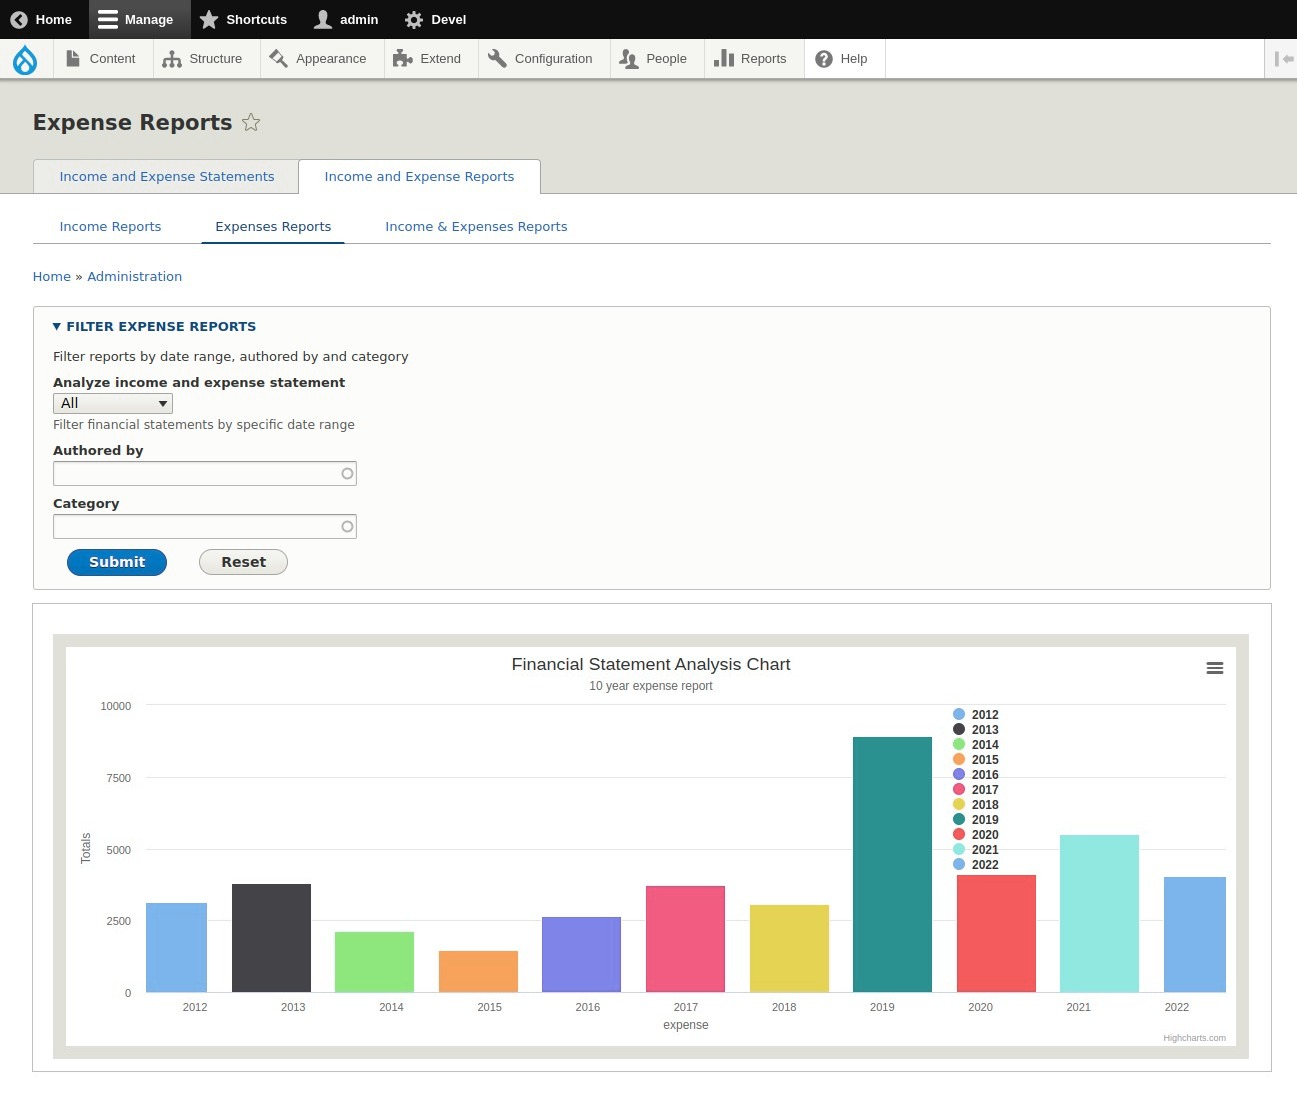The image size is (1297, 1106).
Task: Select the Structure admin icon
Action: click(x=172, y=58)
